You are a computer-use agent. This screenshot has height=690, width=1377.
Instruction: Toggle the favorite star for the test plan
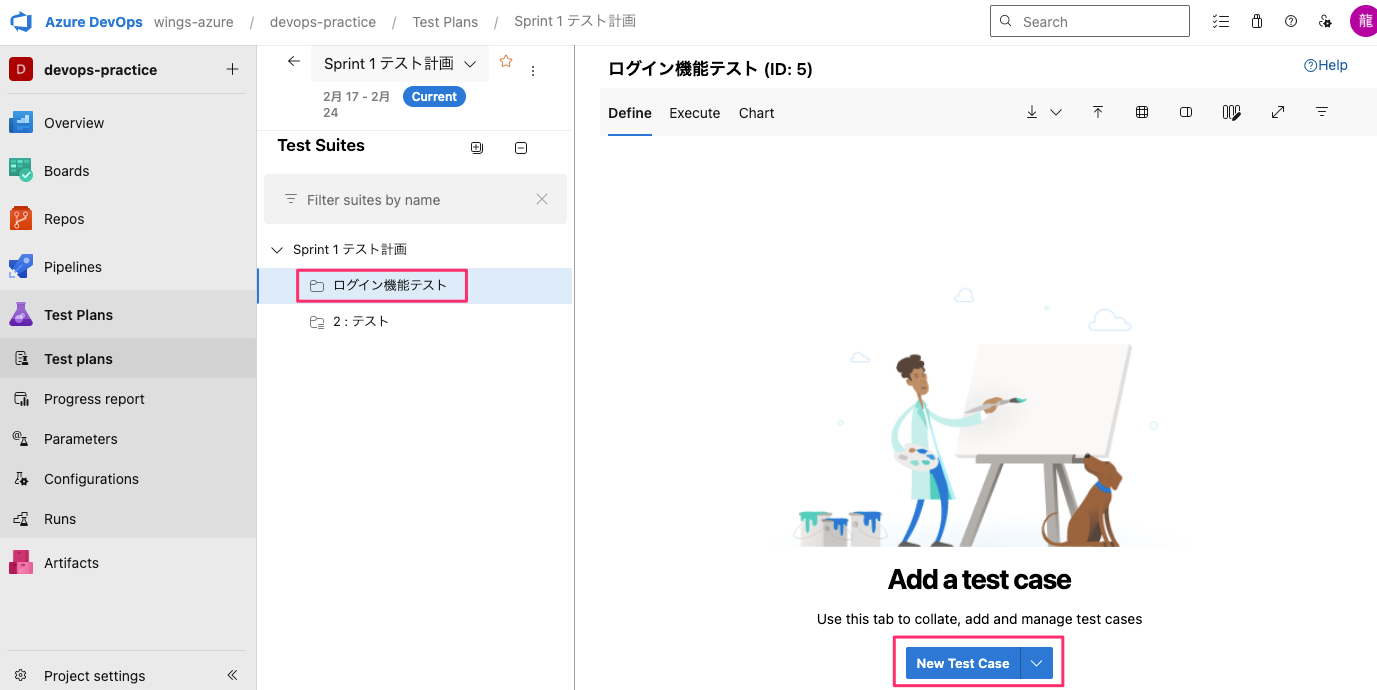[506, 62]
